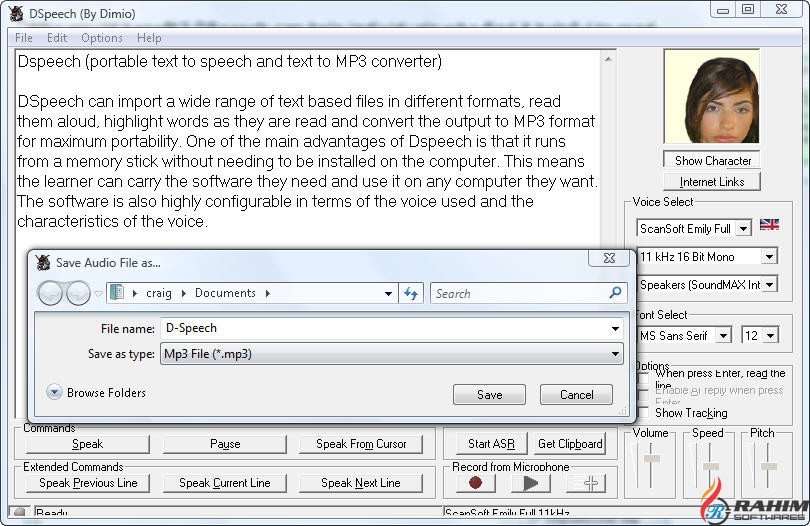Click the Save button
The image size is (810, 526).
(x=489, y=395)
